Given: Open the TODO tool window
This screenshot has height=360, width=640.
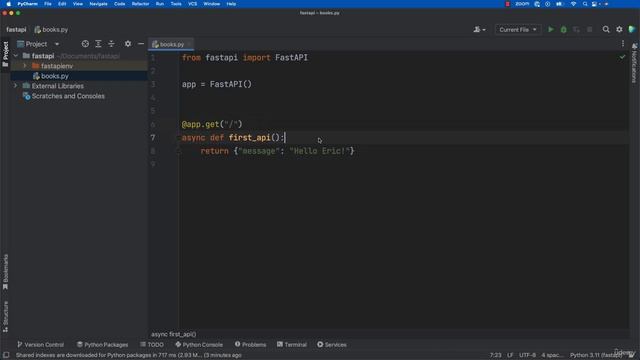Looking at the screenshot, I should tap(152, 344).
